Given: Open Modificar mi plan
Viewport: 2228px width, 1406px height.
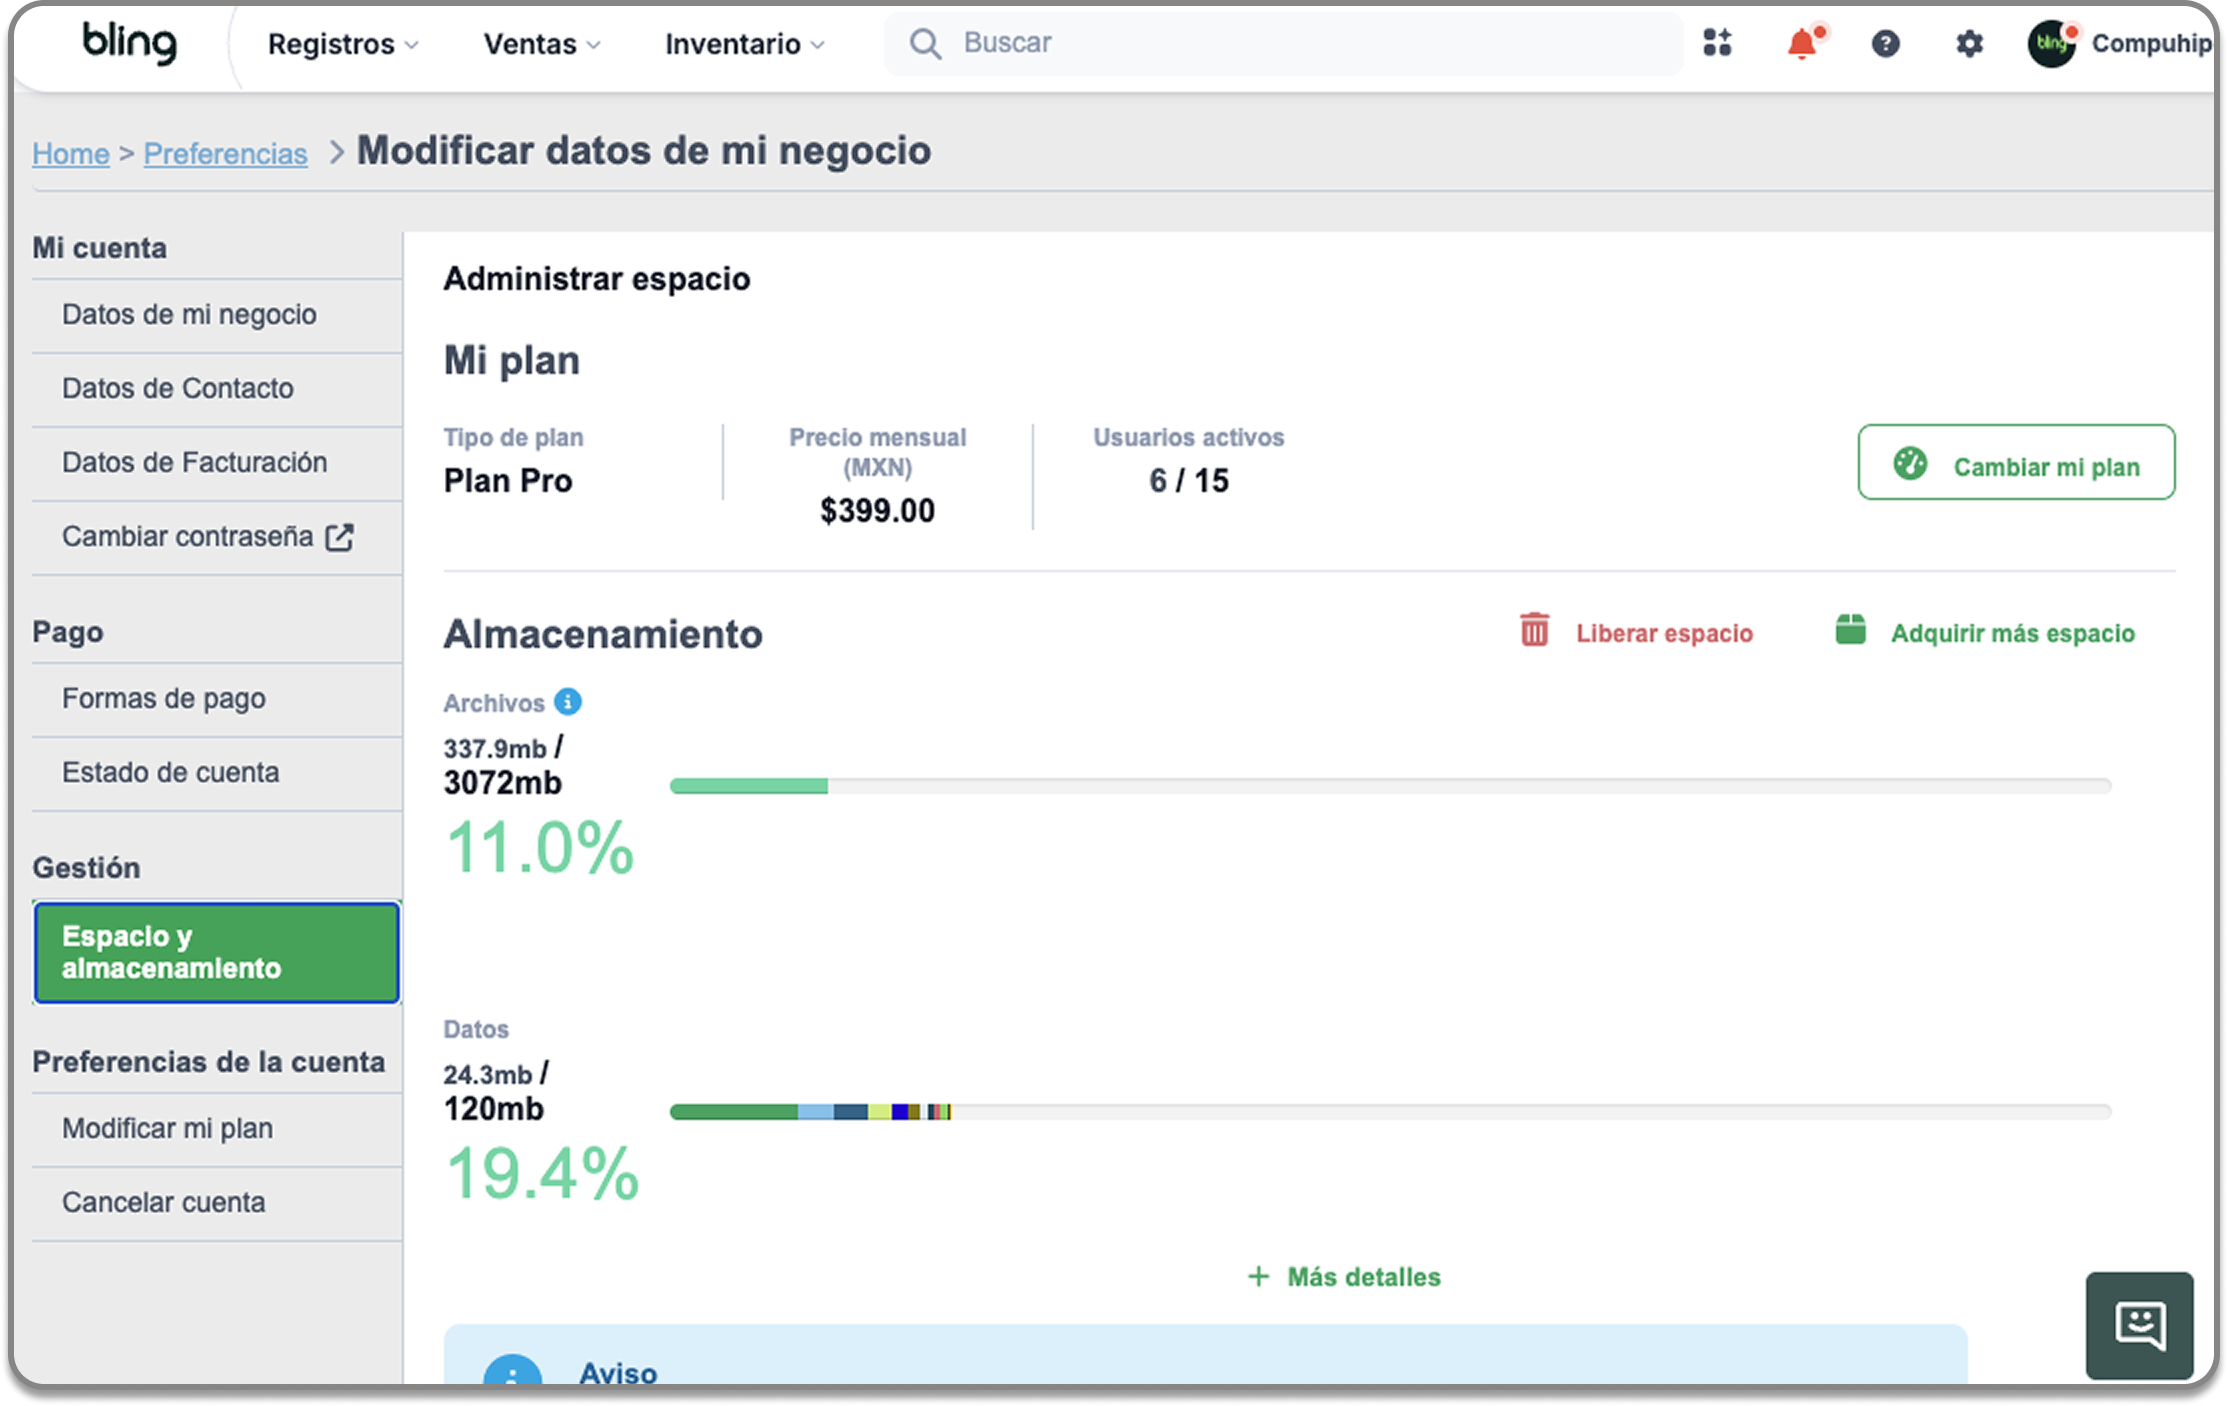Looking at the screenshot, I should (217, 1129).
